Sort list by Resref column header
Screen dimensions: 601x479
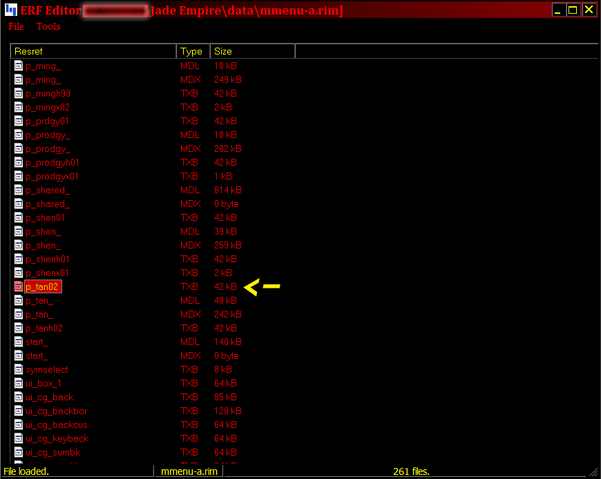[x=93, y=51]
